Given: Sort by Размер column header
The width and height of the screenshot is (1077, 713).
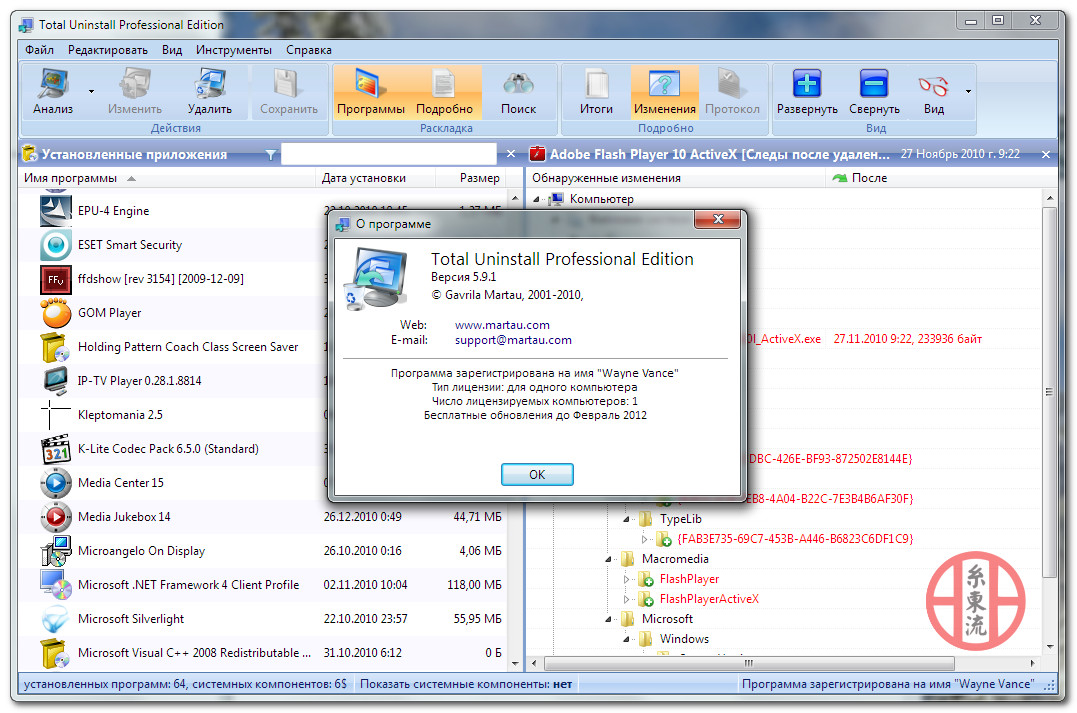Looking at the screenshot, I should (471, 178).
